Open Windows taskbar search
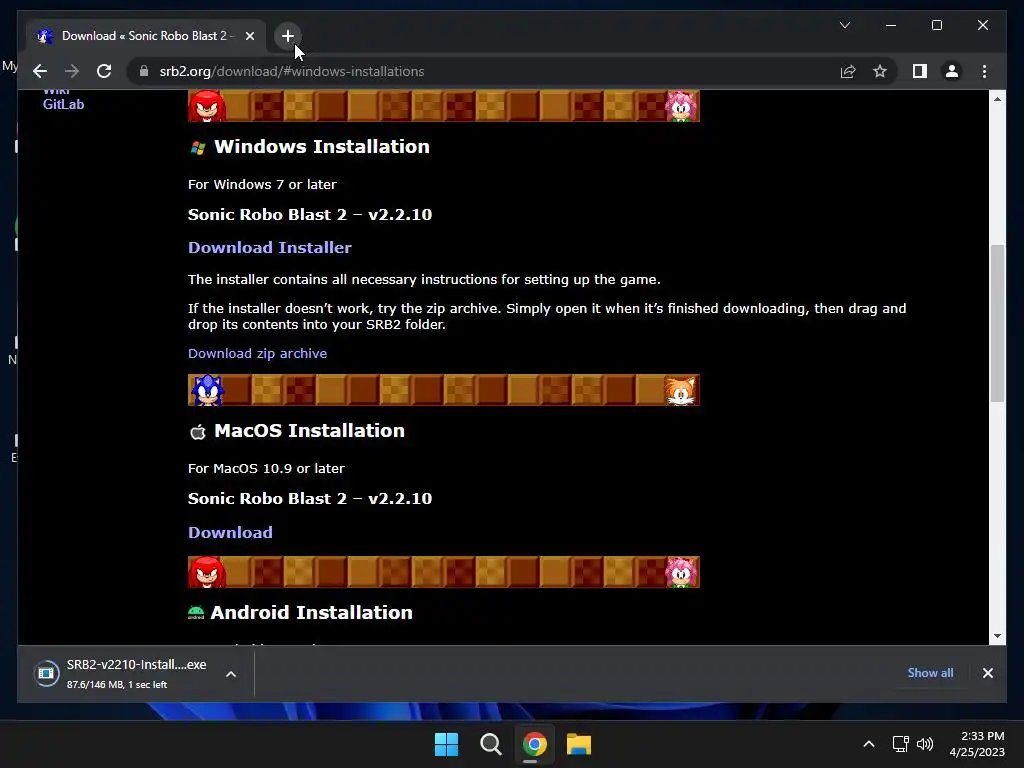This screenshot has width=1024, height=768. tap(490, 744)
